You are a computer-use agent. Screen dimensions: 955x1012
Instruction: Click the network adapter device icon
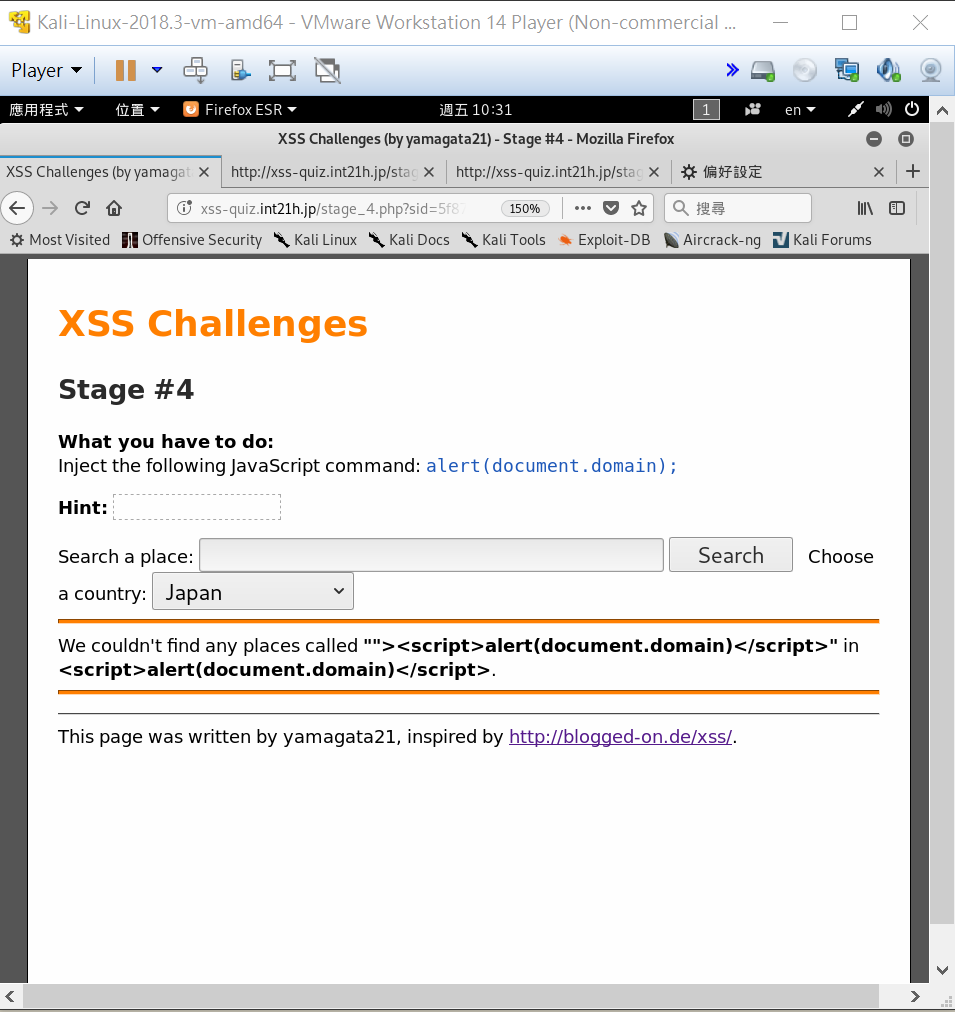(x=847, y=70)
